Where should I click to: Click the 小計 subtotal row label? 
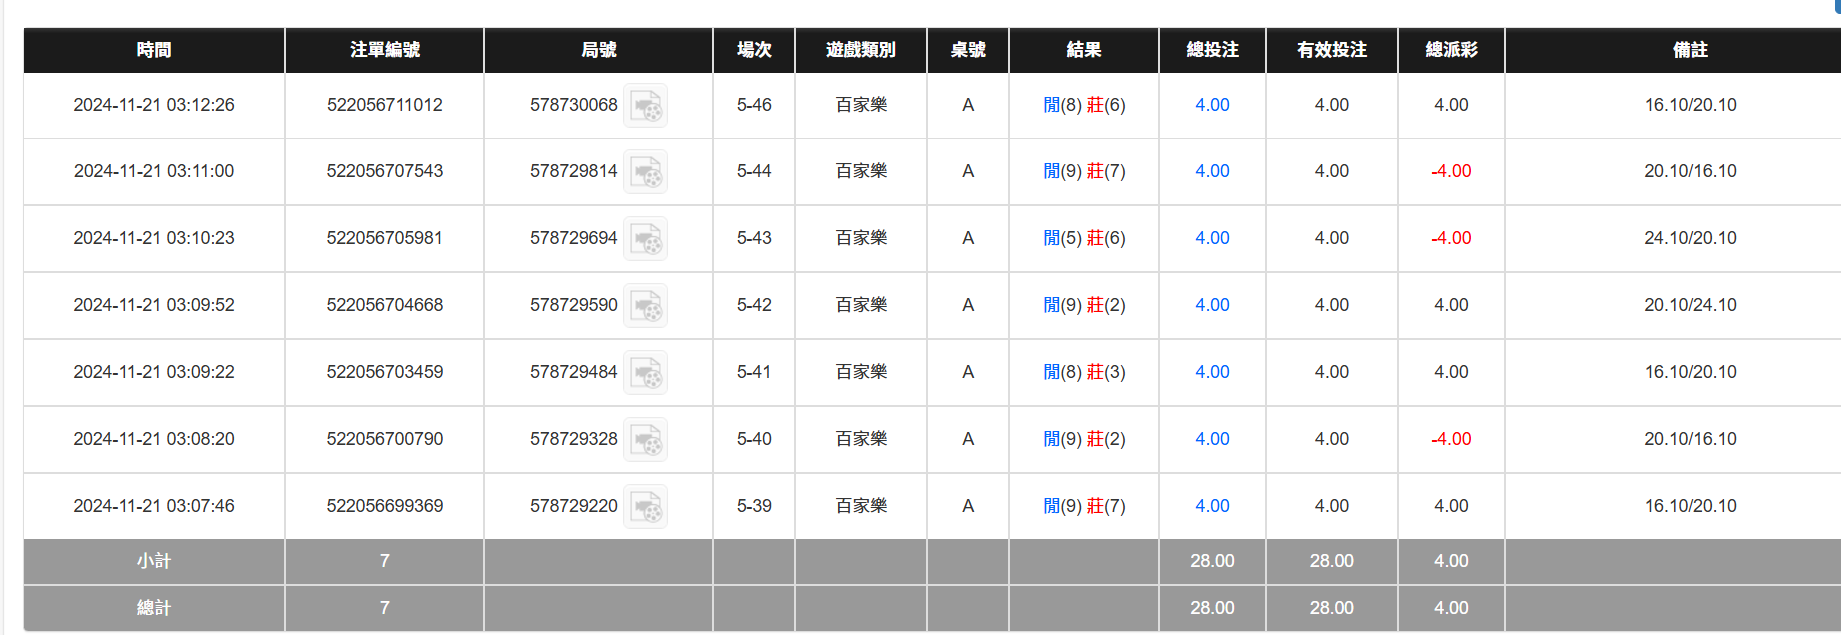154,561
